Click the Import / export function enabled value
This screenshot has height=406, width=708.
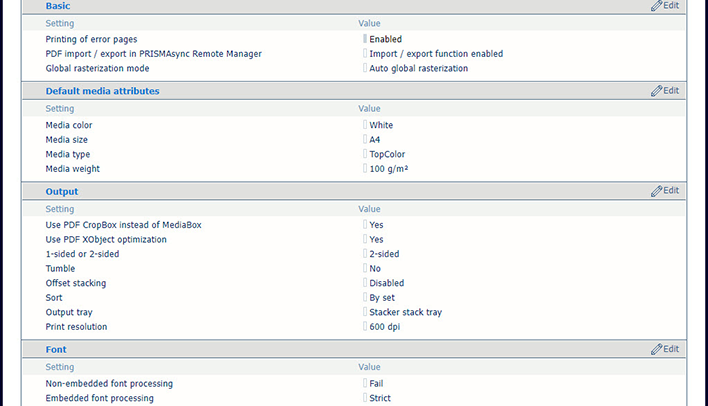click(x=436, y=54)
